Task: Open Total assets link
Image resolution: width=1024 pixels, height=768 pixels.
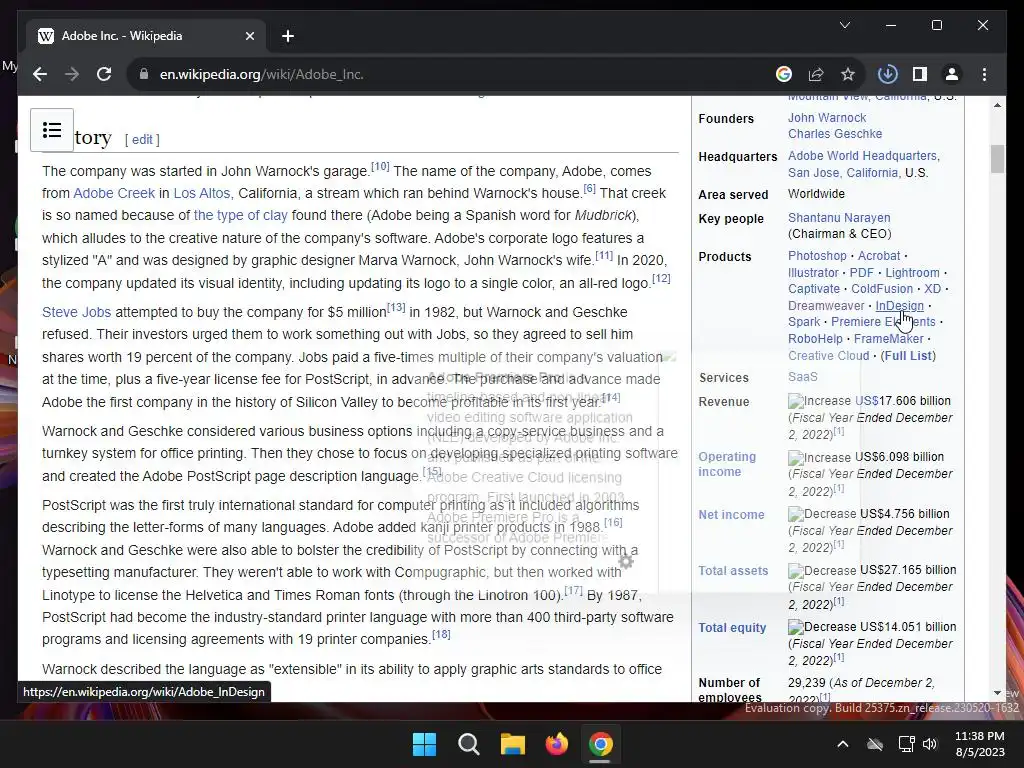Action: [x=733, y=571]
